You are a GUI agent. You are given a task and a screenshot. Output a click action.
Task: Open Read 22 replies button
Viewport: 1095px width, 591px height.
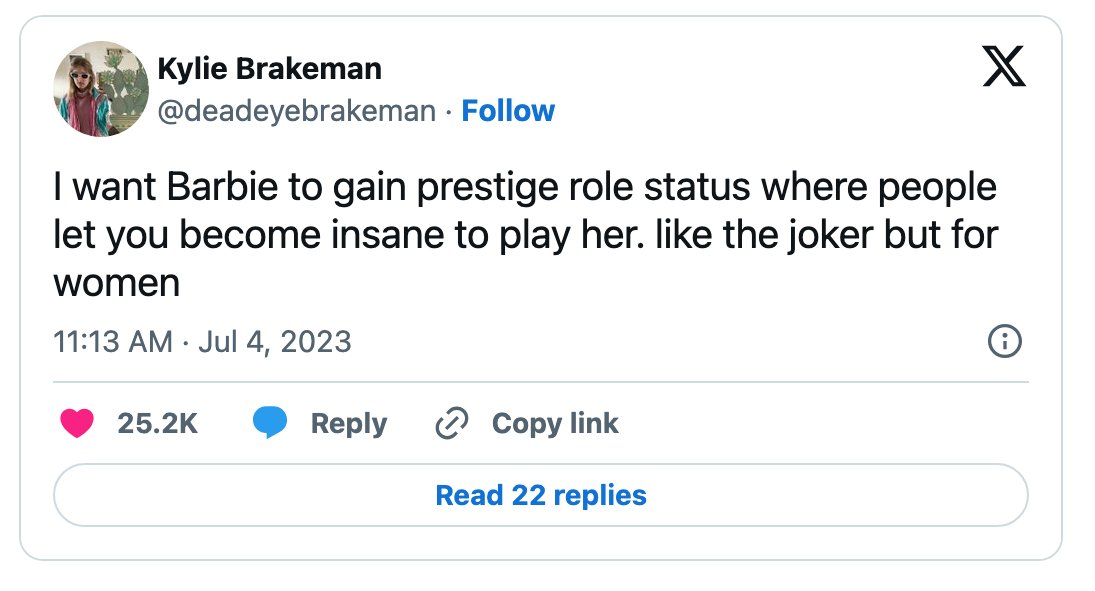(x=541, y=495)
